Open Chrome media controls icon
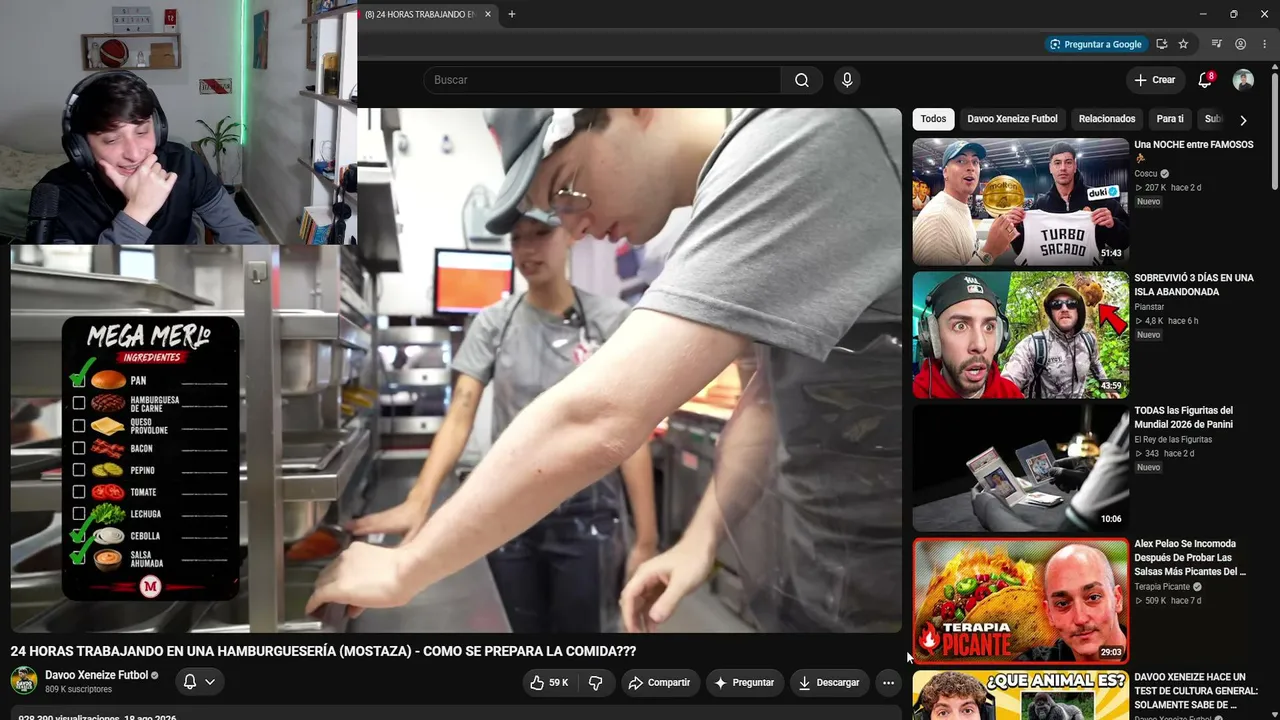1280x720 pixels. click(x=1216, y=44)
